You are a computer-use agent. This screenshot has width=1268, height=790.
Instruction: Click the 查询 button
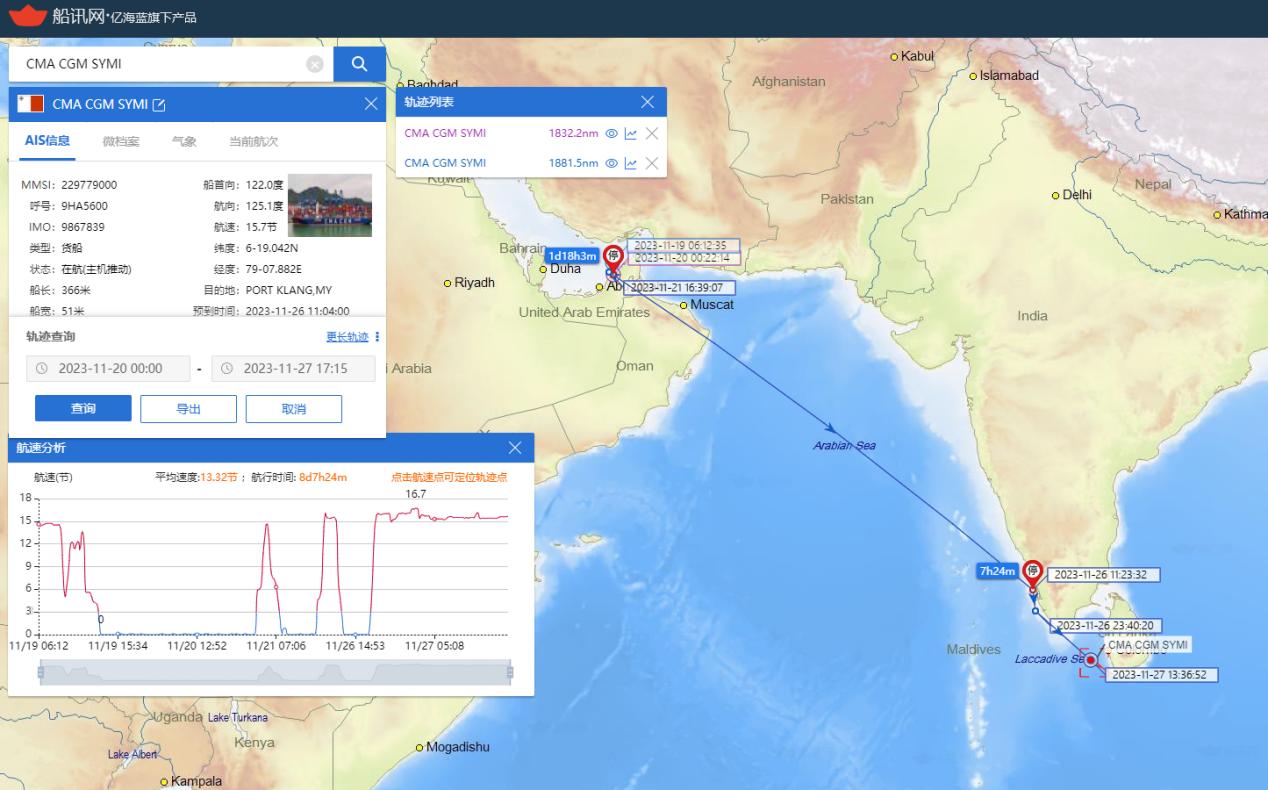click(83, 409)
